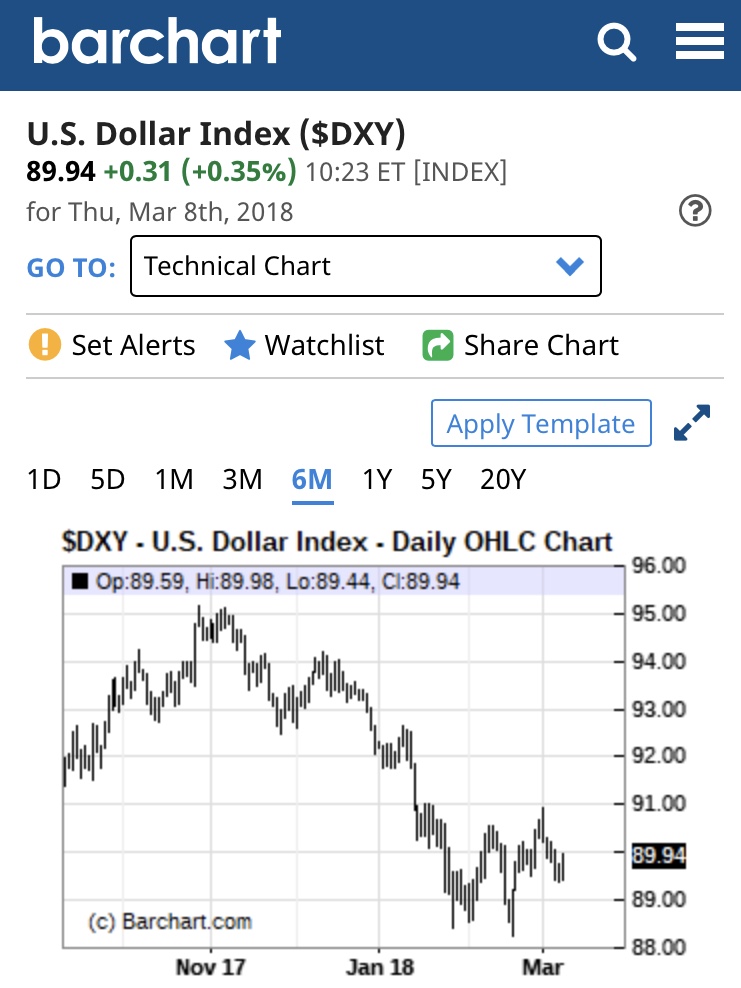Click the blue Watchlist star icon
Image resolution: width=741 pixels, height=988 pixels.
[240, 346]
